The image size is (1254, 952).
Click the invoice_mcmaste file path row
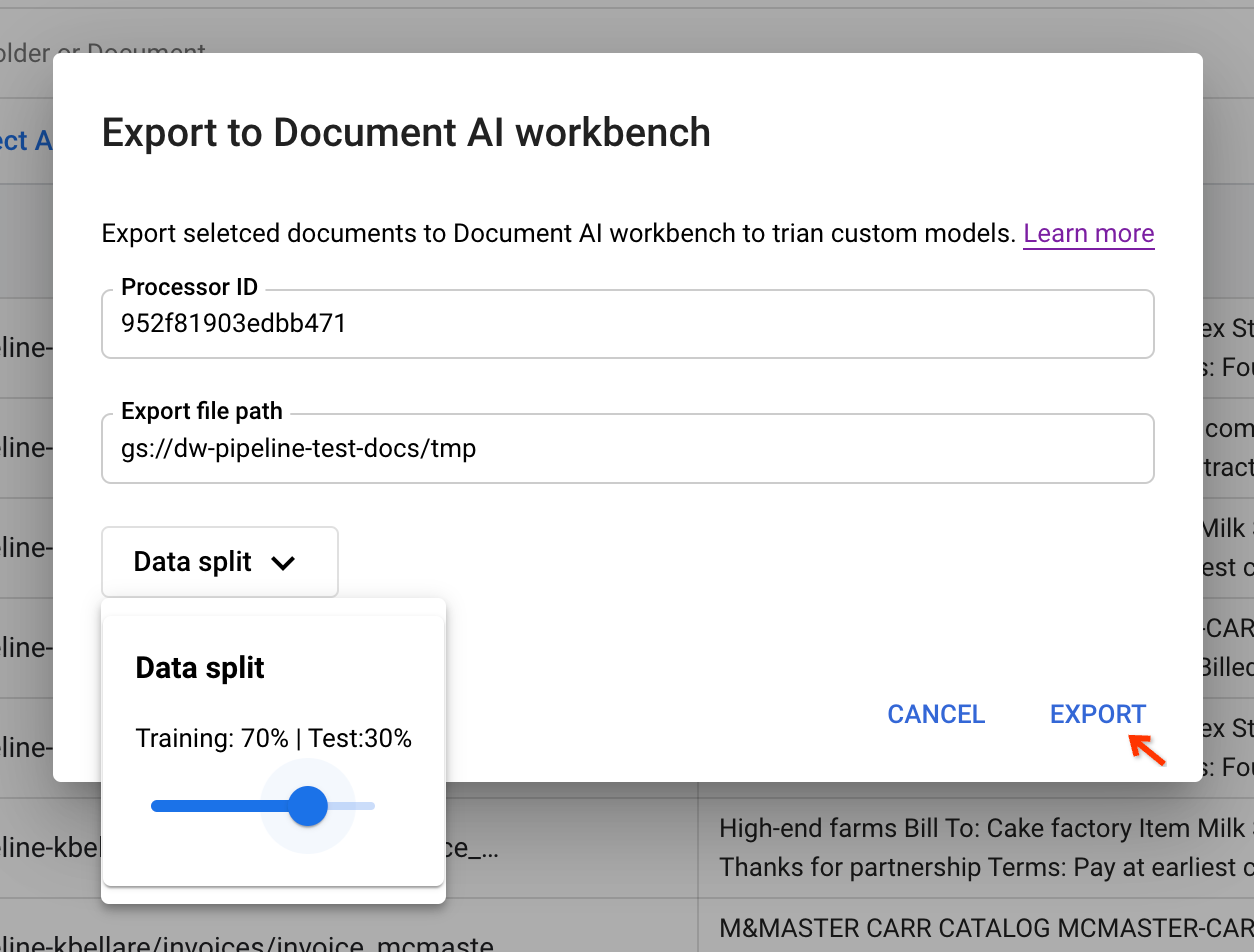tap(250, 942)
